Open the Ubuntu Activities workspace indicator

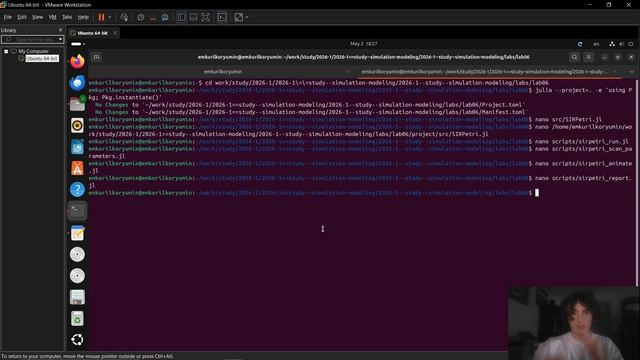click(x=78, y=44)
